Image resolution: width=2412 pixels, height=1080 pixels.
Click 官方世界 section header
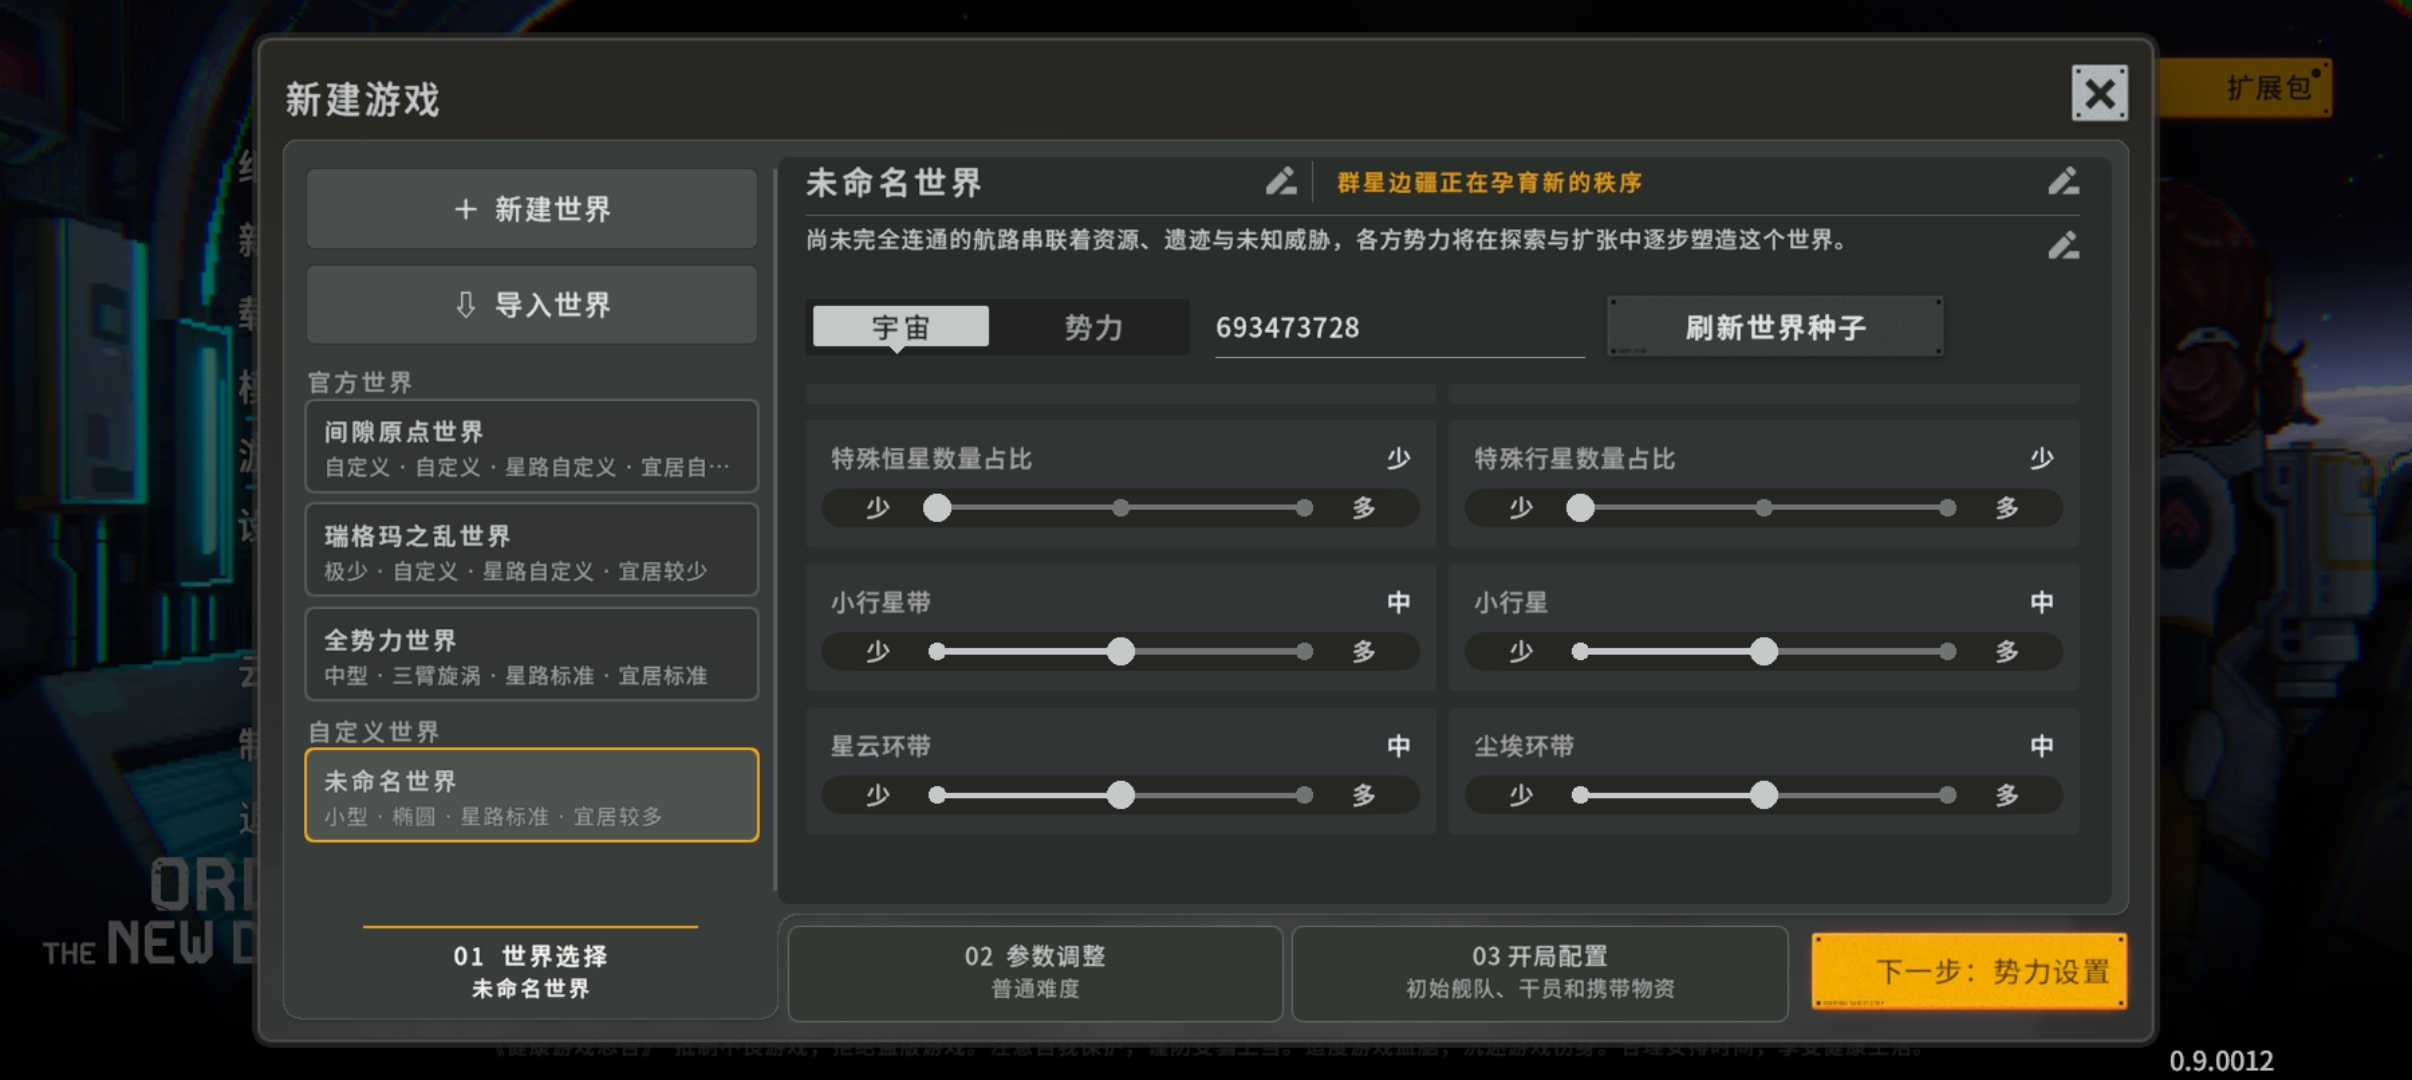click(360, 382)
